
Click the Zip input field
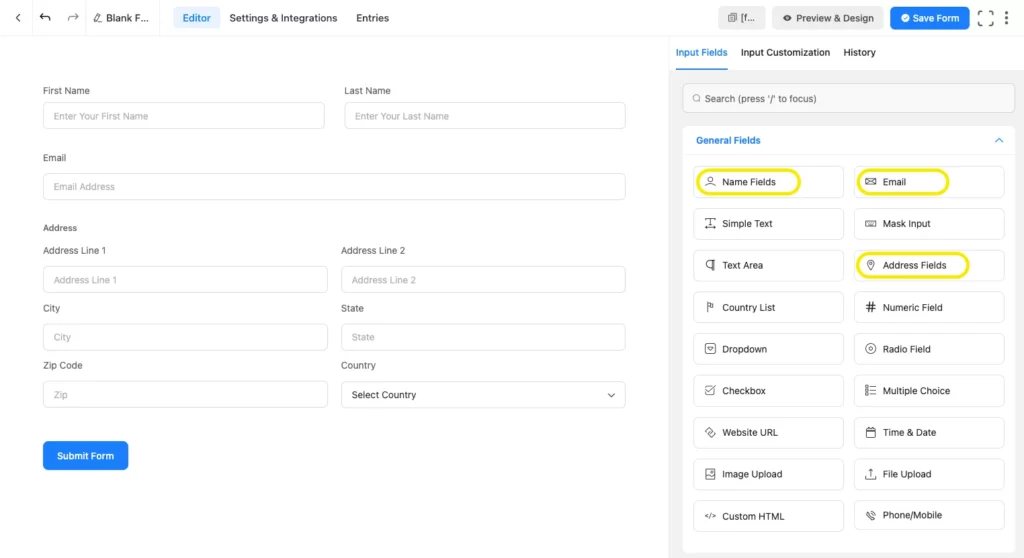185,395
